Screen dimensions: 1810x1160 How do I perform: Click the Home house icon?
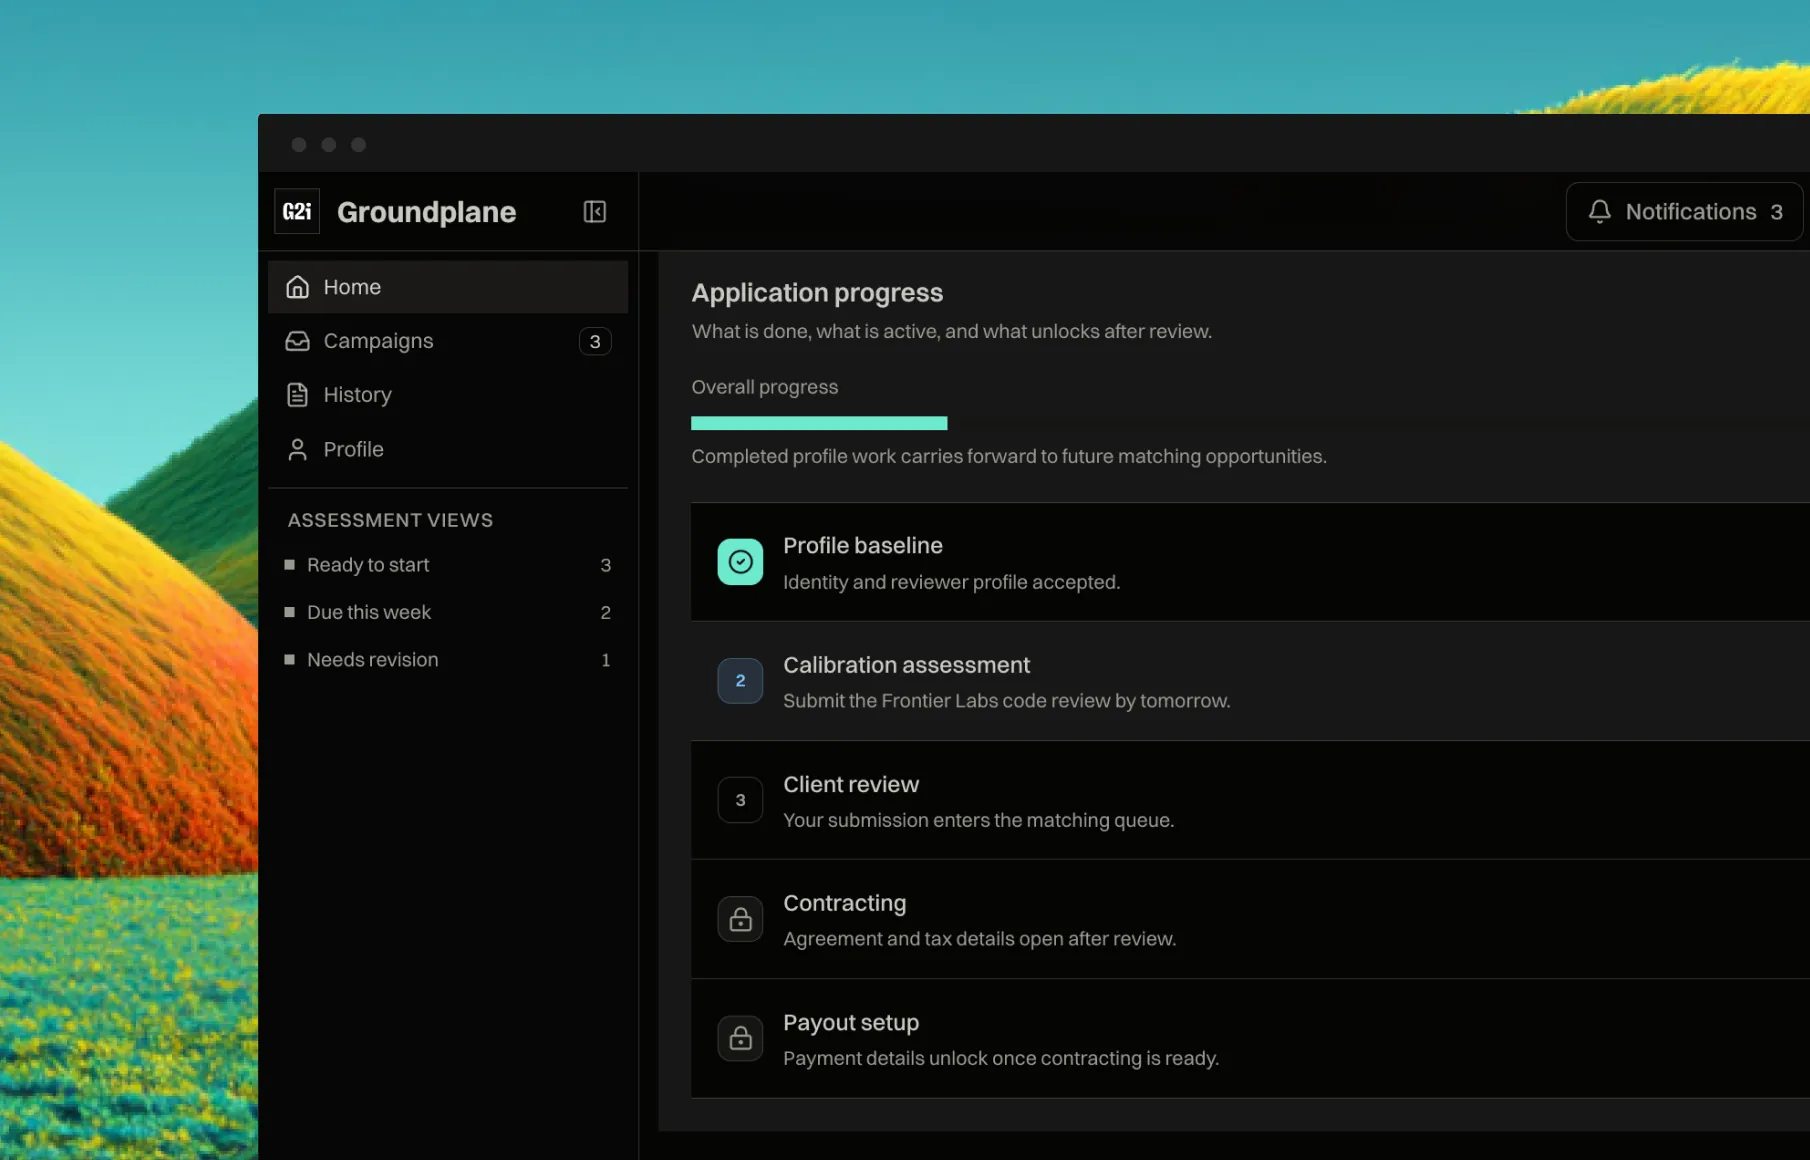pyautogui.click(x=297, y=287)
